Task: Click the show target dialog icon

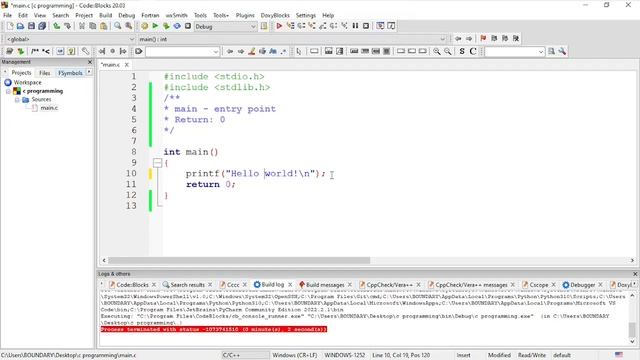Action: pos(264,26)
